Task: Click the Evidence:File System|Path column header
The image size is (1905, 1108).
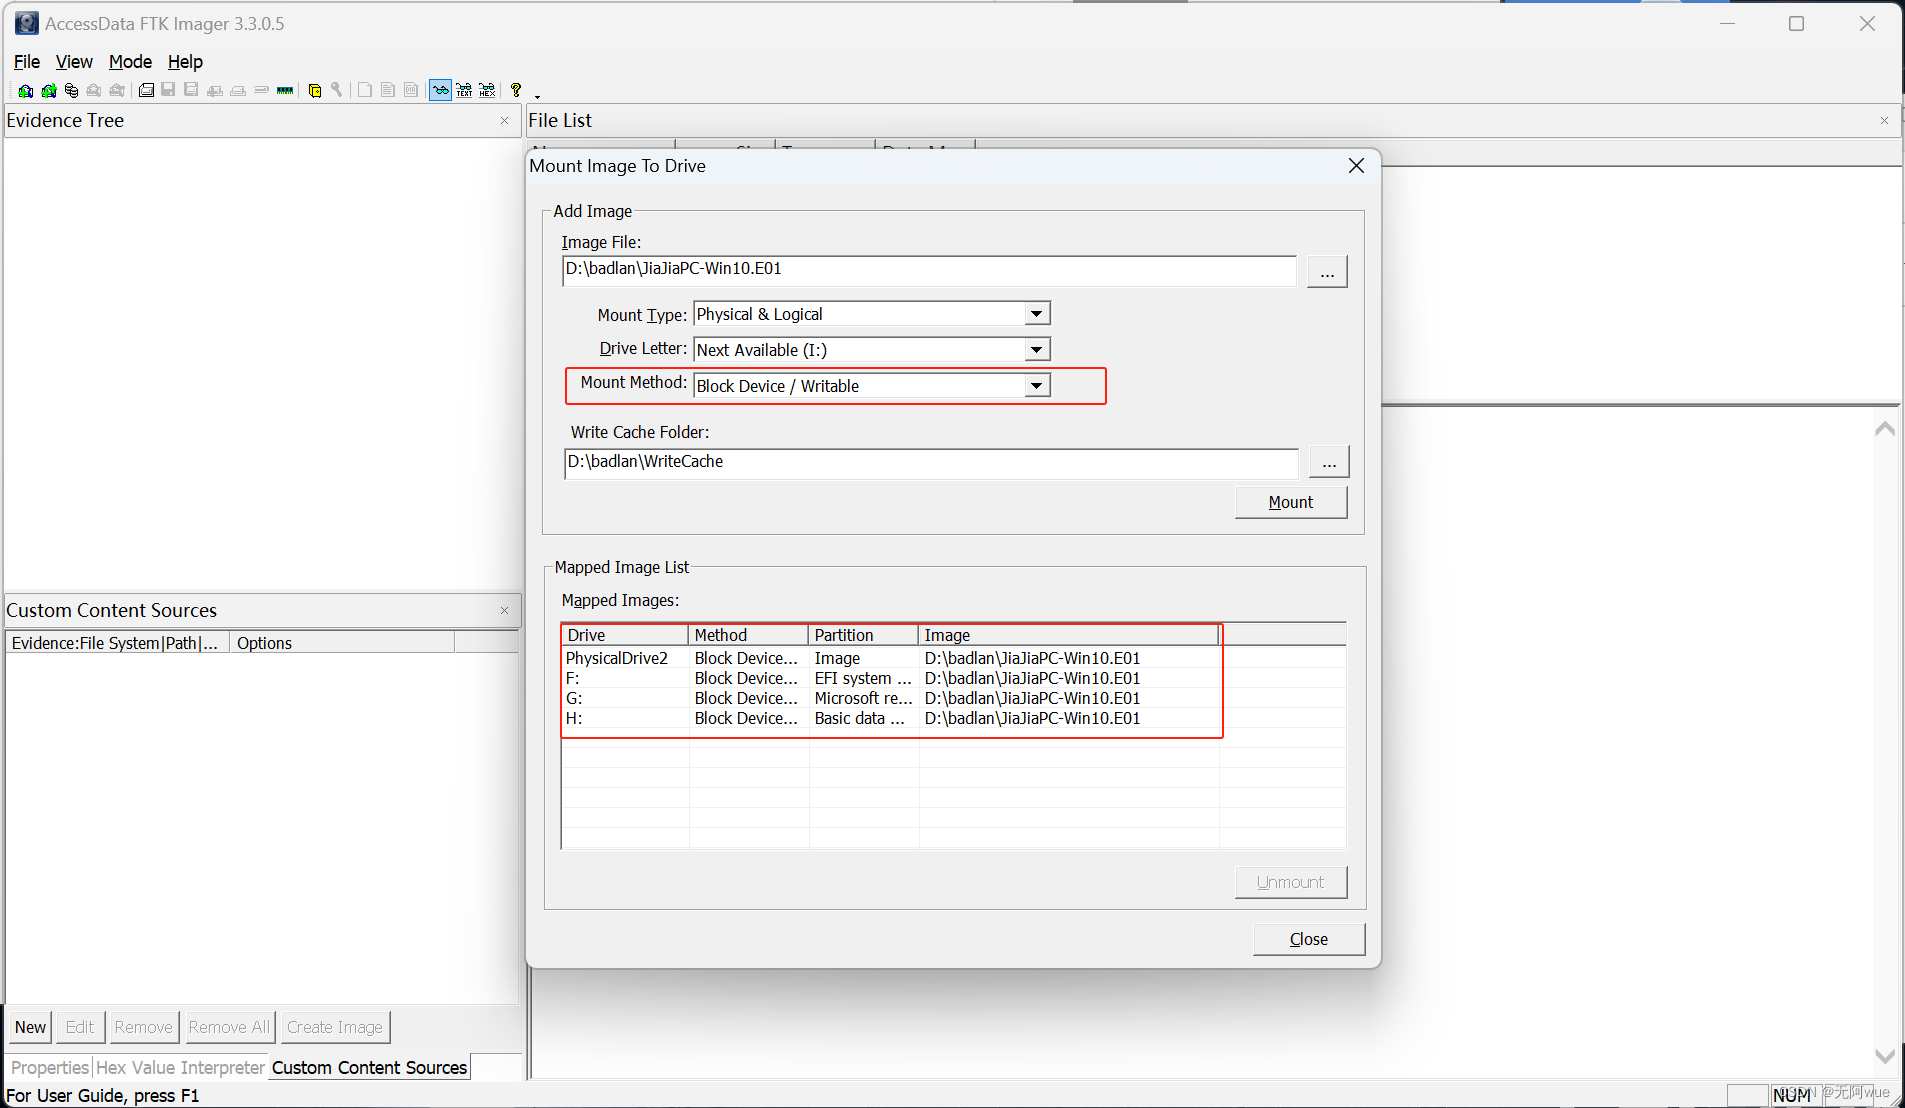Action: click(118, 643)
